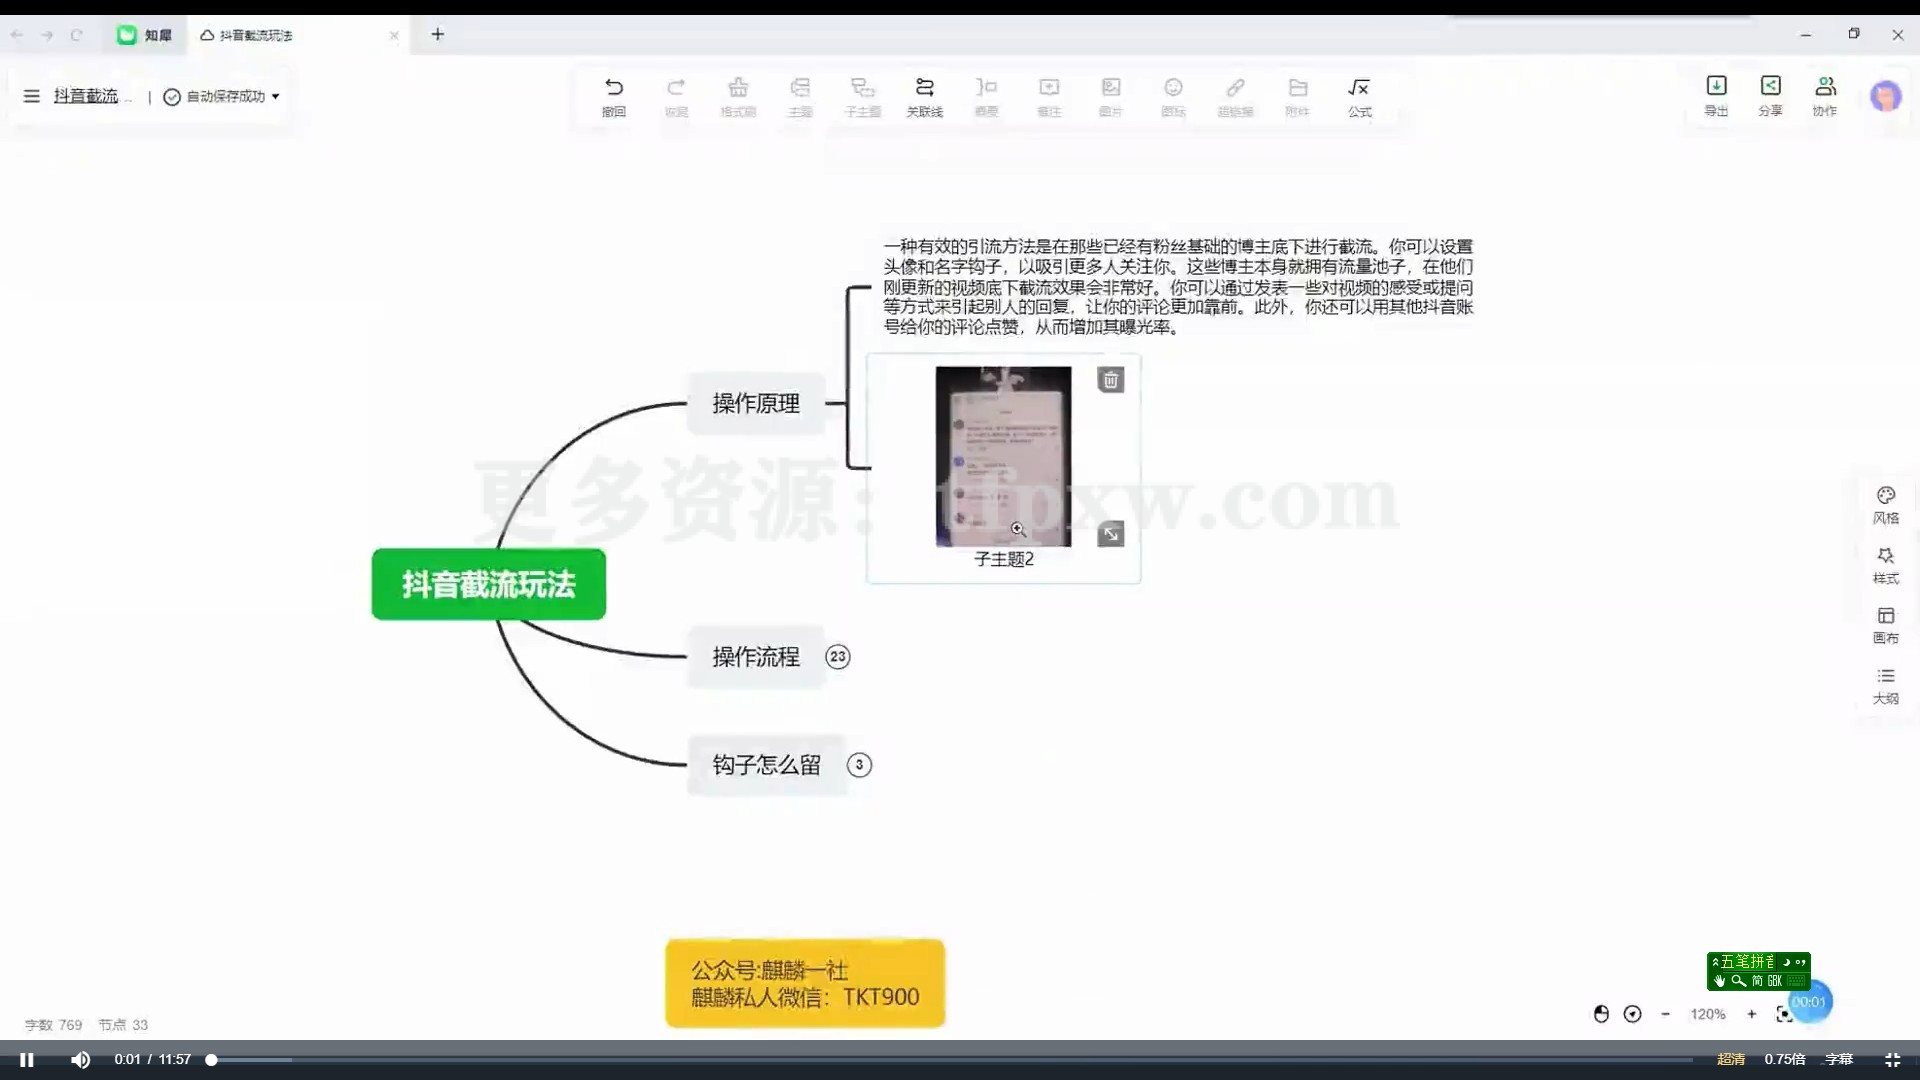Select the 关联线 relation line tool

point(924,97)
